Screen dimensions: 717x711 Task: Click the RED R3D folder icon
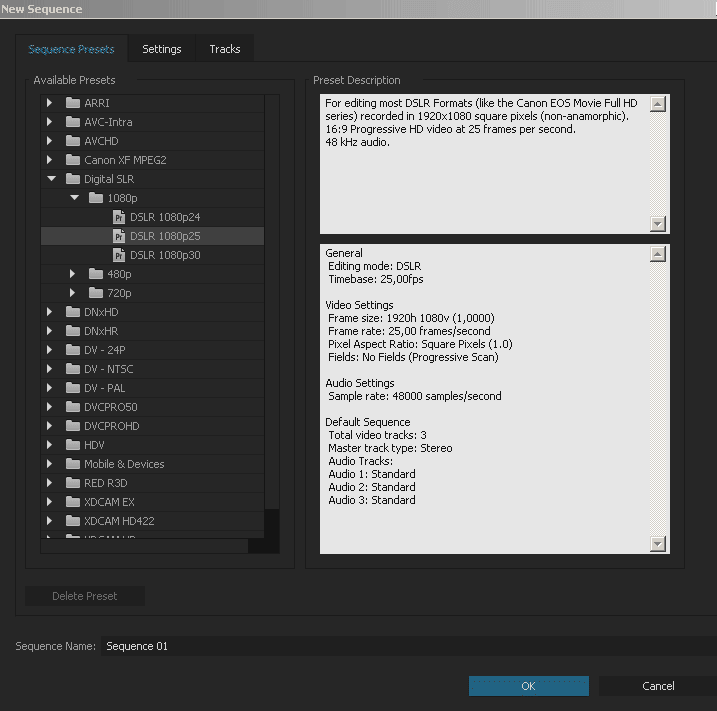click(x=73, y=482)
